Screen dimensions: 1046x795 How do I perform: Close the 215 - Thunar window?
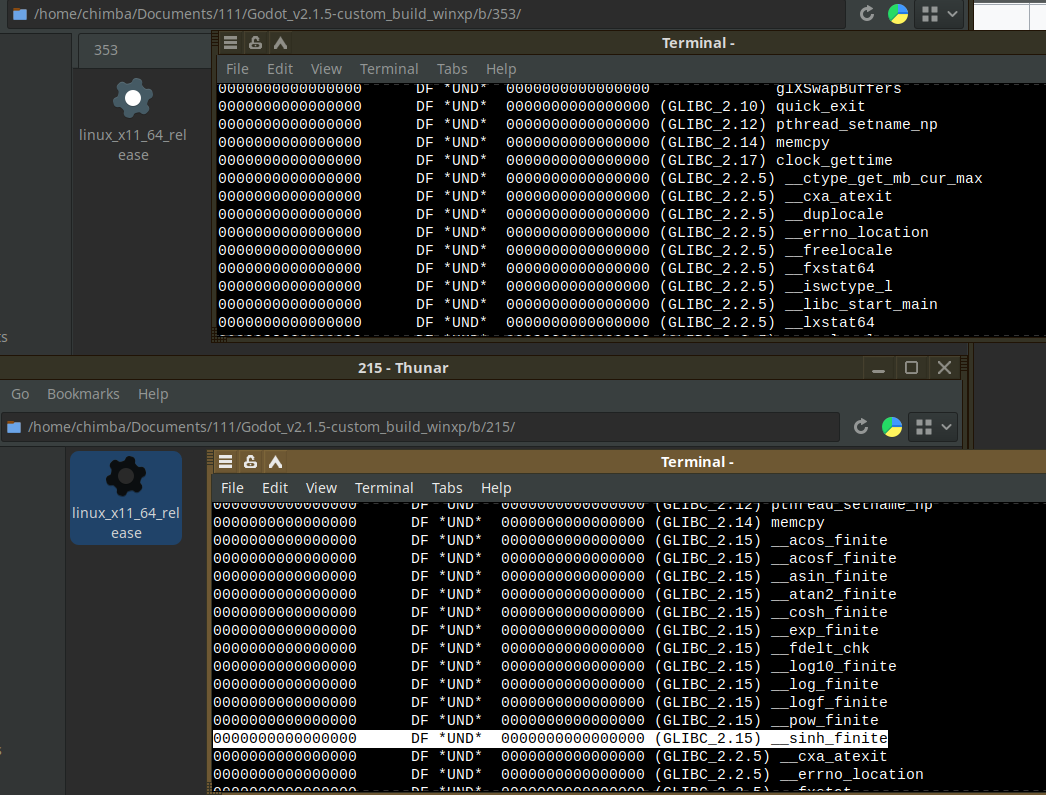point(944,368)
